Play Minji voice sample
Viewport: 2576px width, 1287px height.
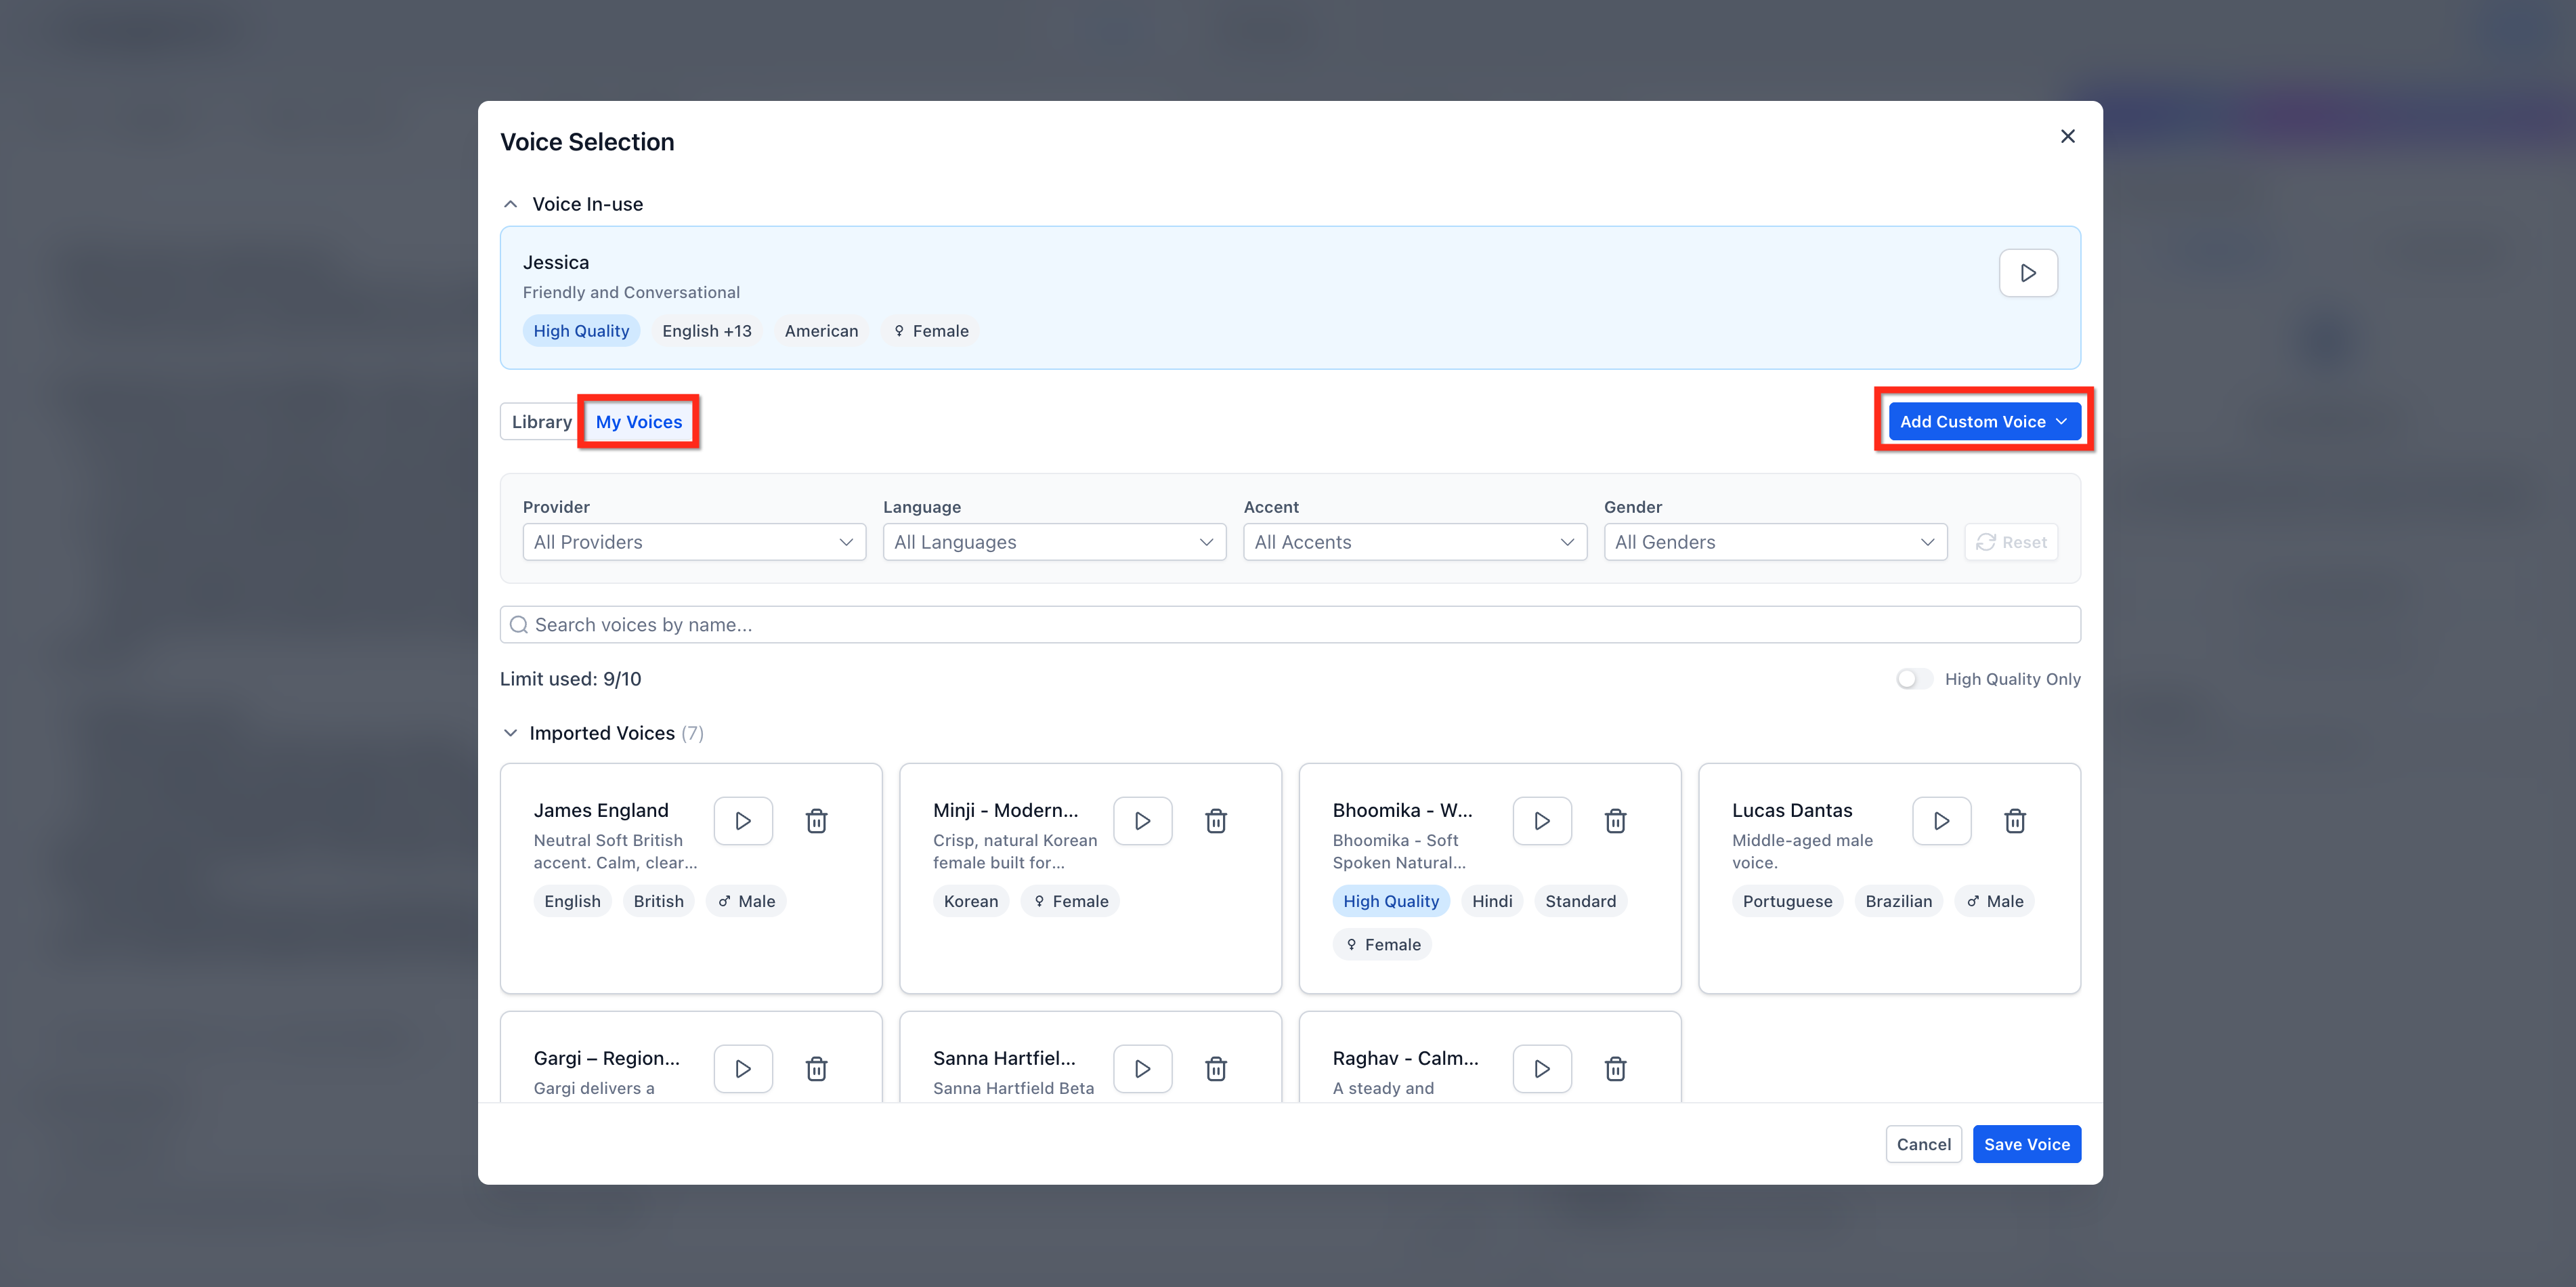[1142, 821]
